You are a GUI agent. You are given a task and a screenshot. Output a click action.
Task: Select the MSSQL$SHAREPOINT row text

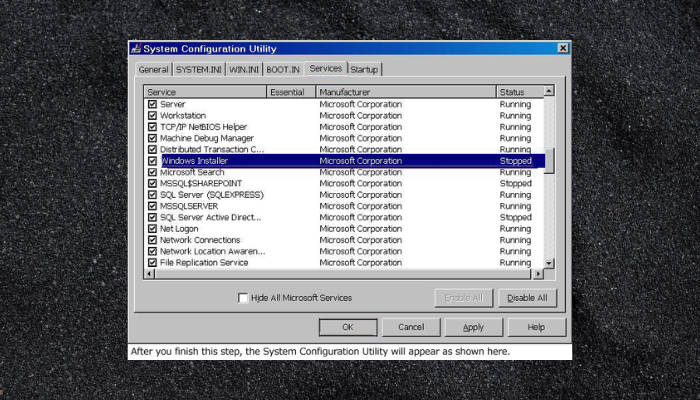pyautogui.click(x=201, y=183)
